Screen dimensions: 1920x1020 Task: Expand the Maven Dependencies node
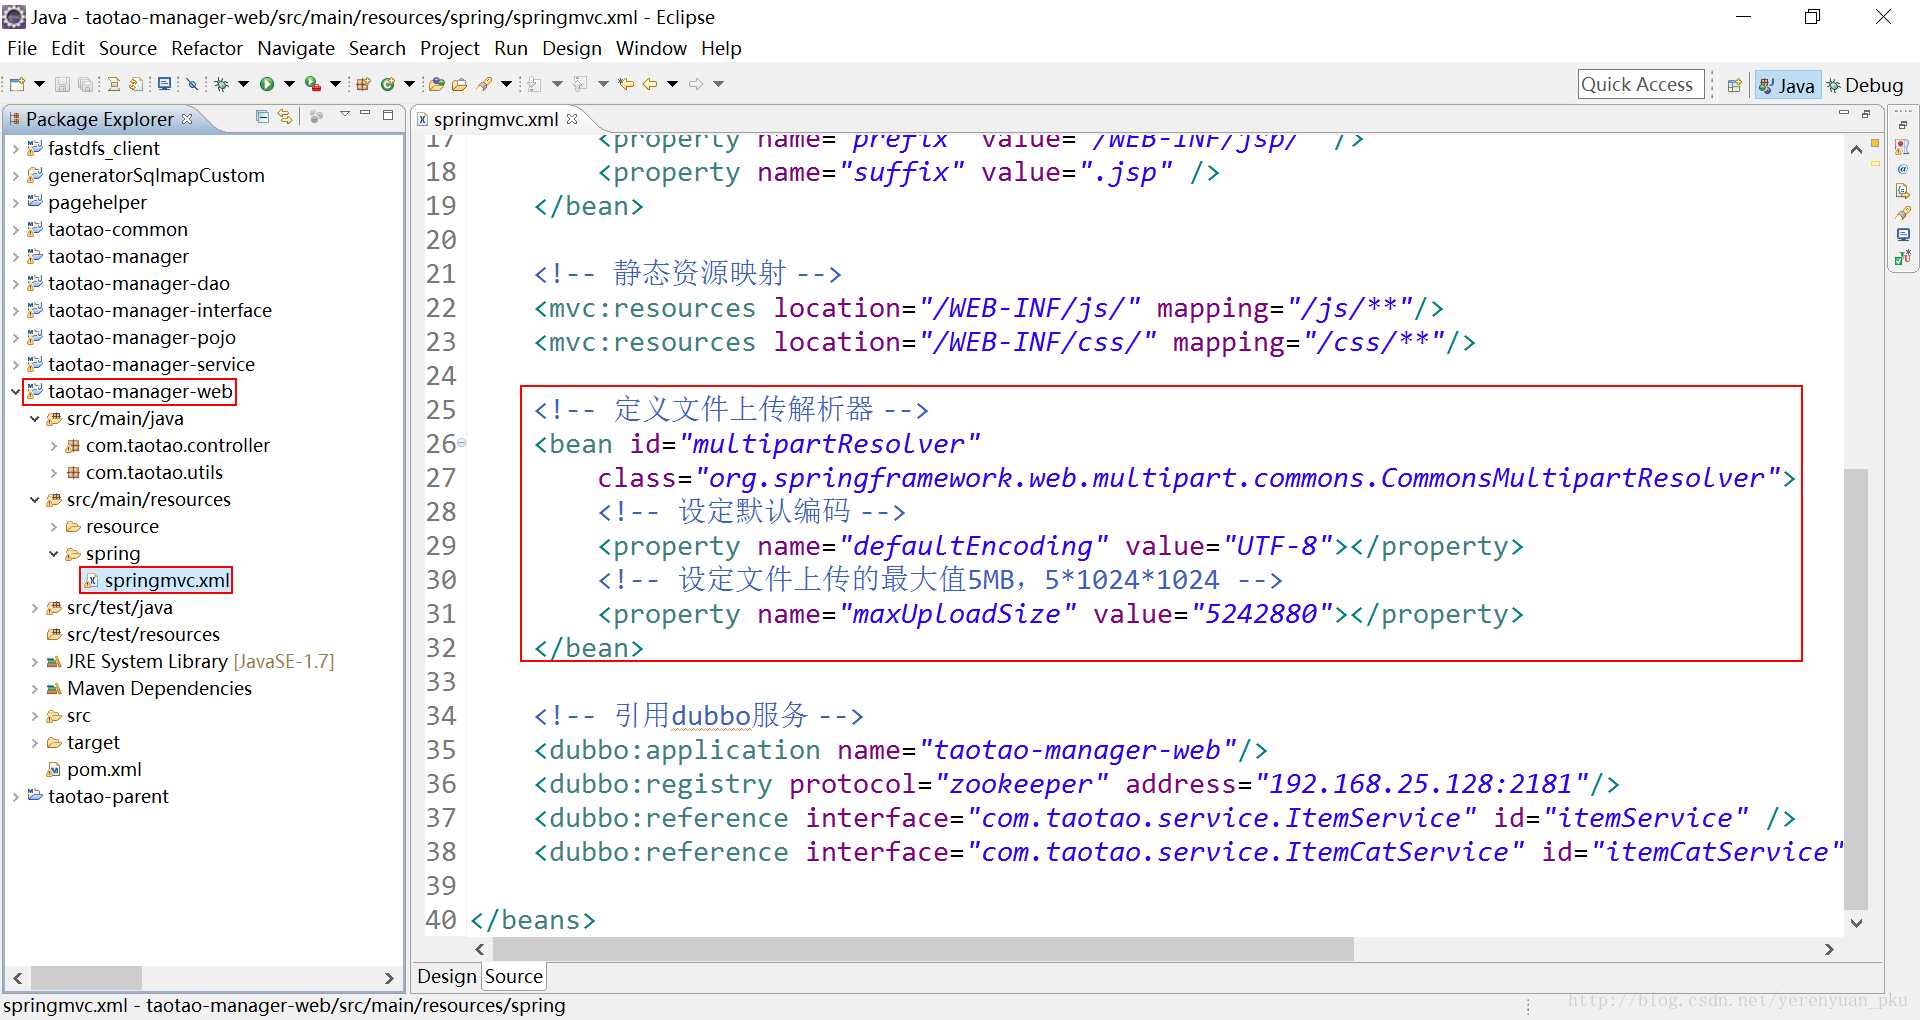click(34, 689)
